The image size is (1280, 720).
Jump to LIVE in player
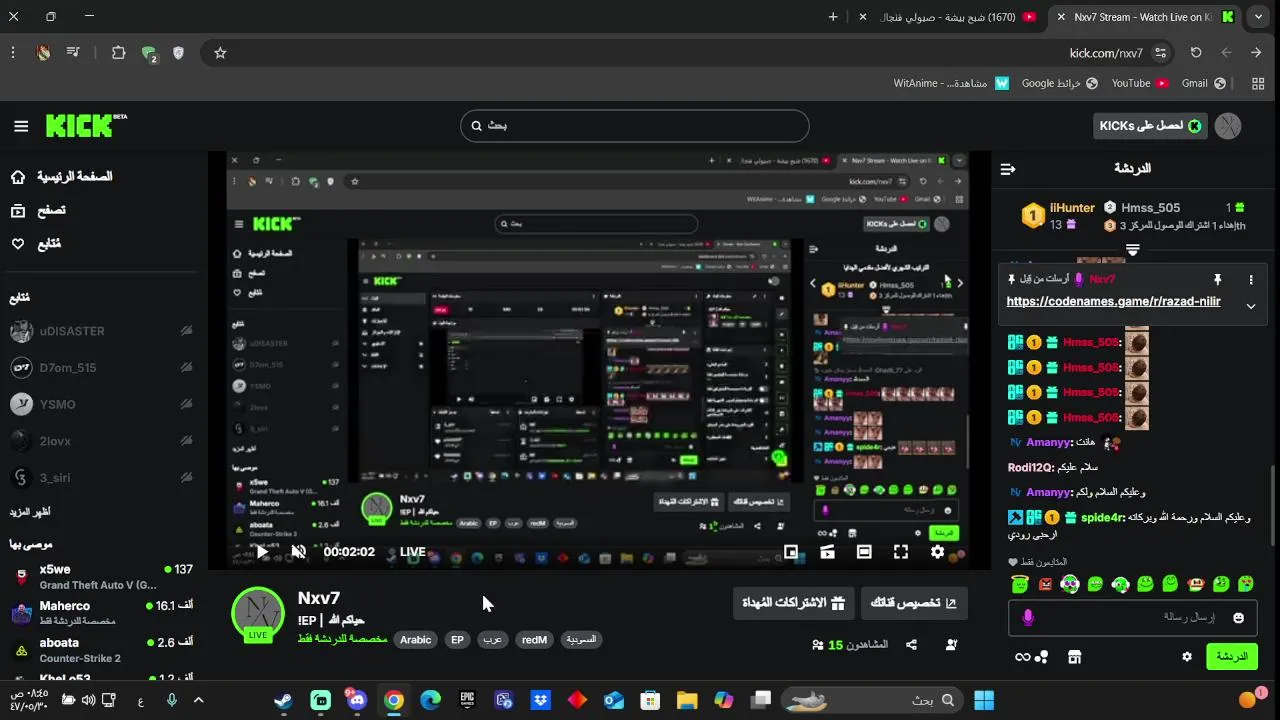tap(413, 552)
